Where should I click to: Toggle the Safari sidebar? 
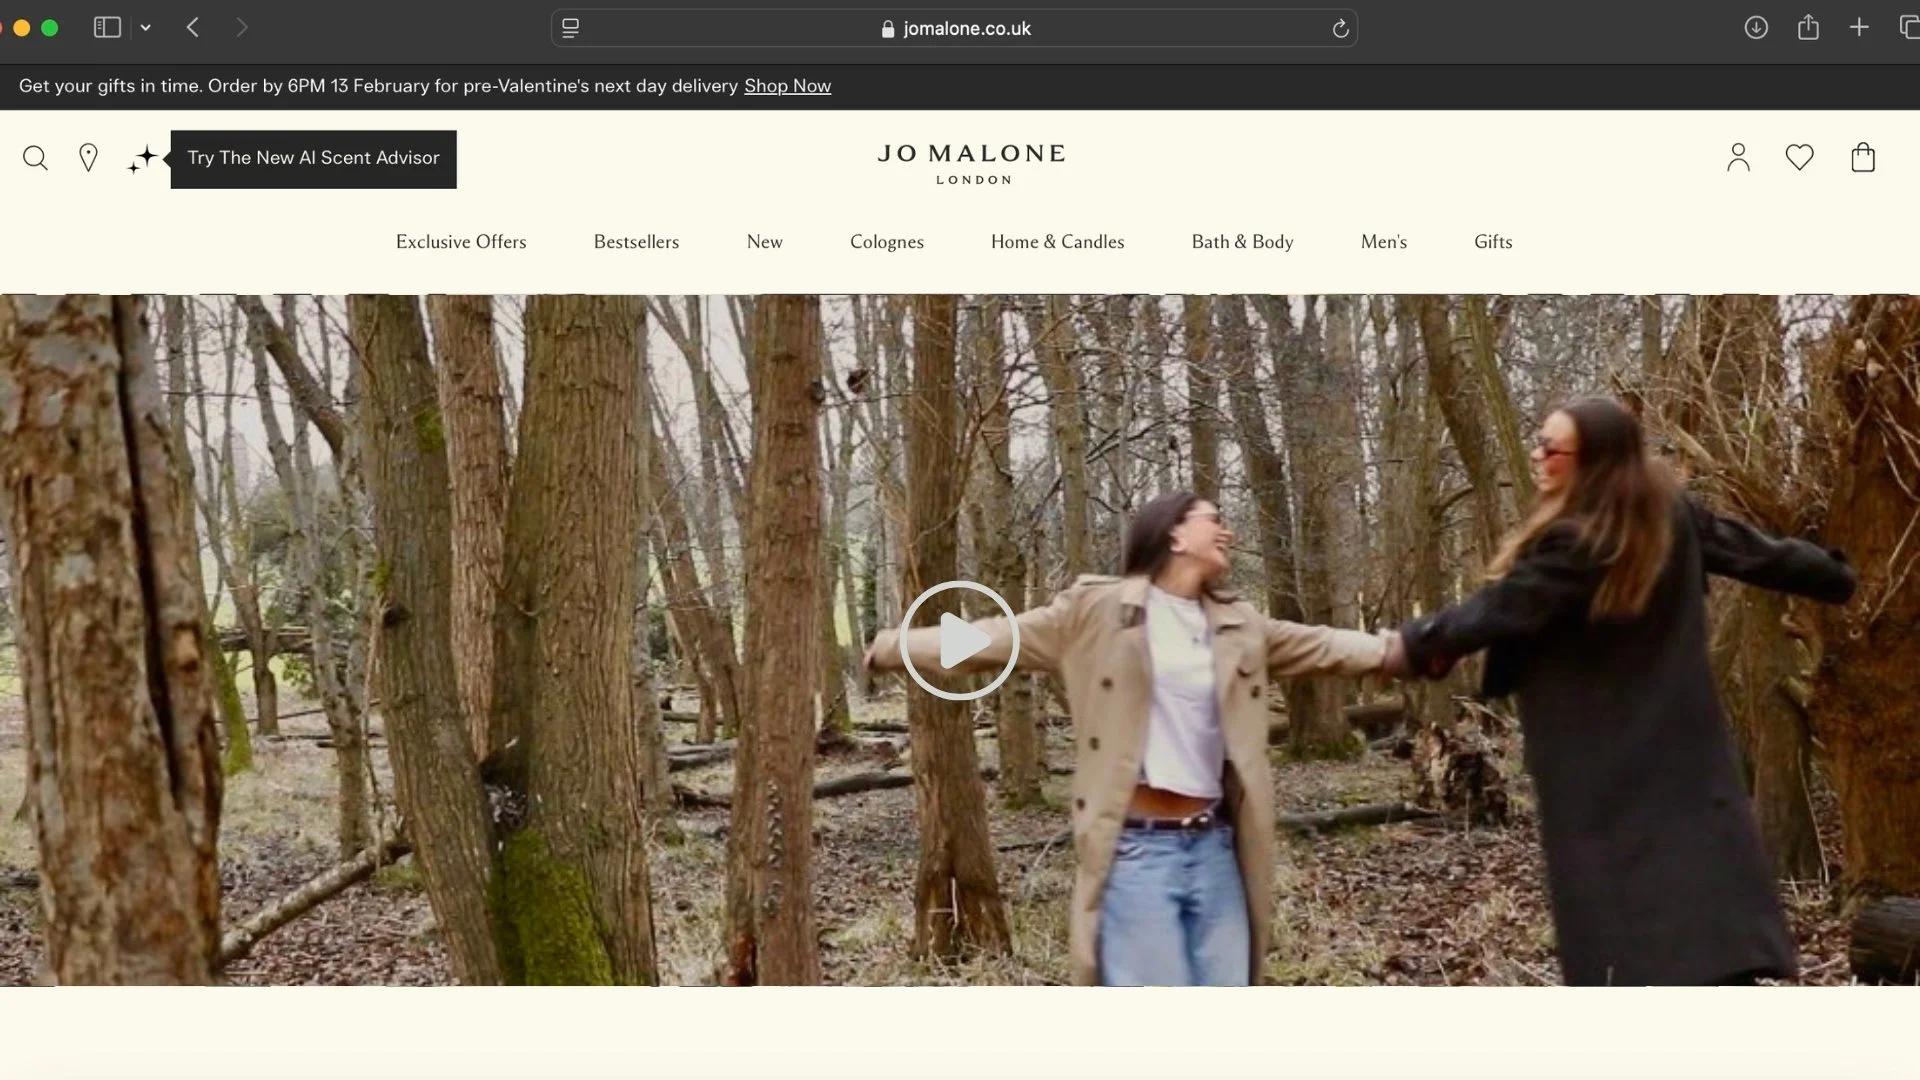tap(107, 28)
